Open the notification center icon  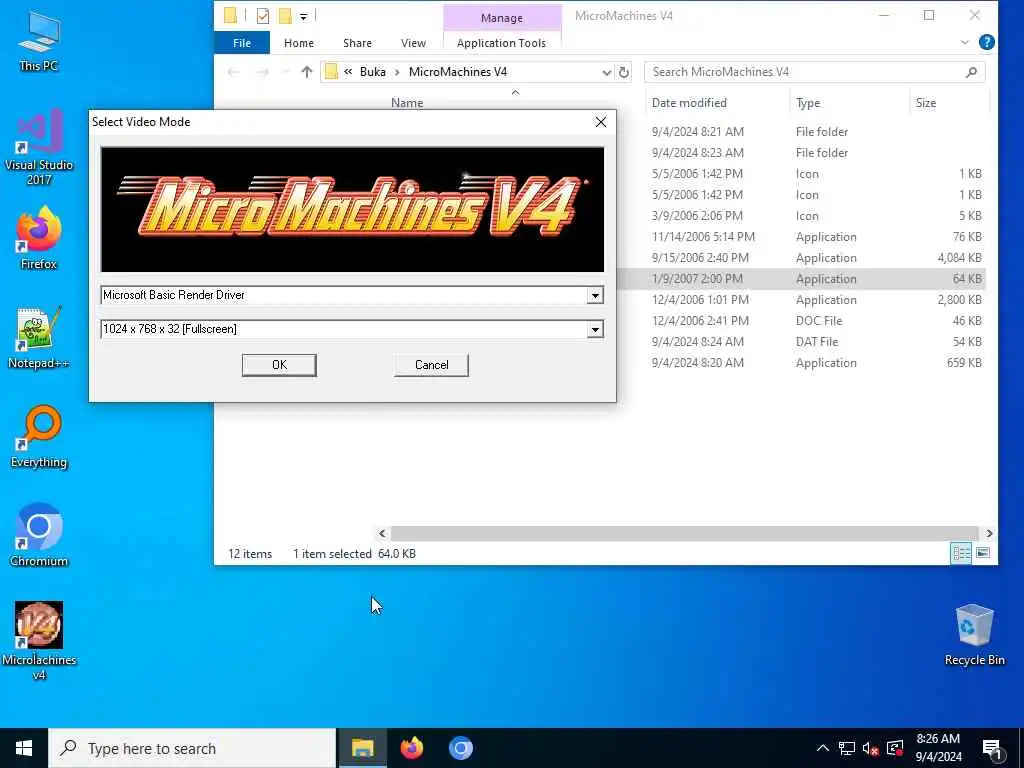click(x=992, y=748)
